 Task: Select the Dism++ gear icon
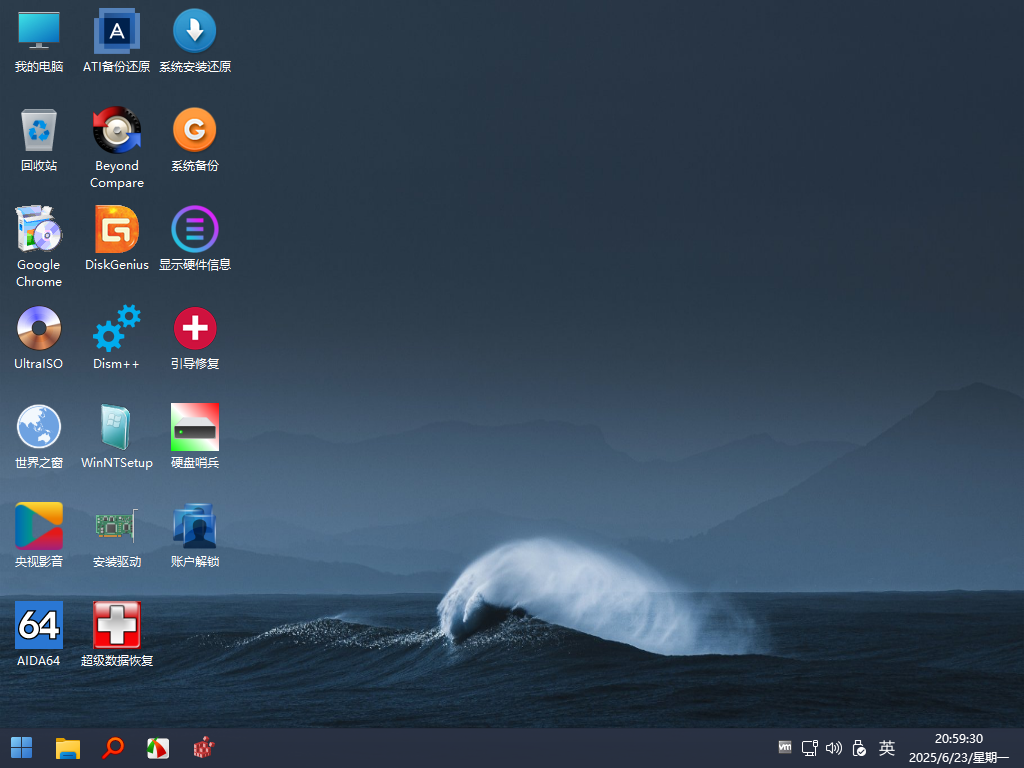click(x=117, y=329)
